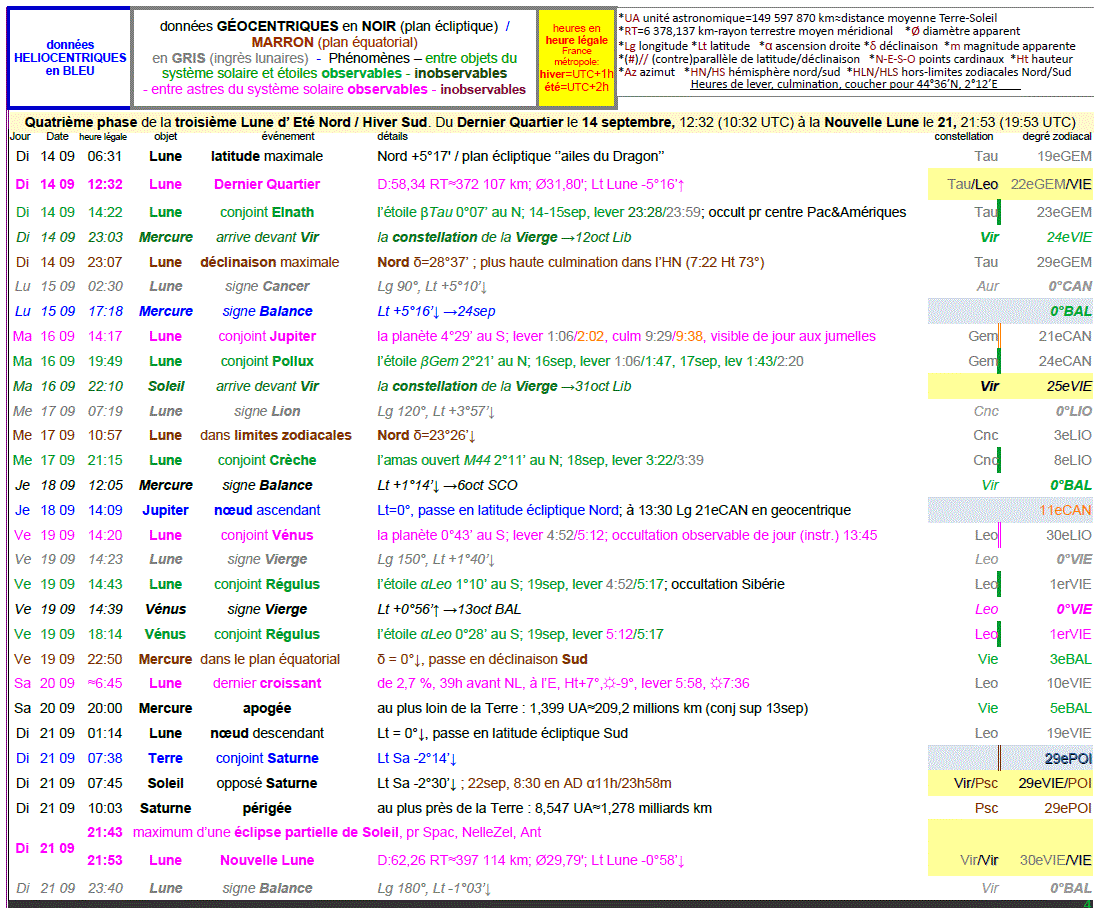
Task: Click the 'opposé Saturne' event
Action: point(267,783)
